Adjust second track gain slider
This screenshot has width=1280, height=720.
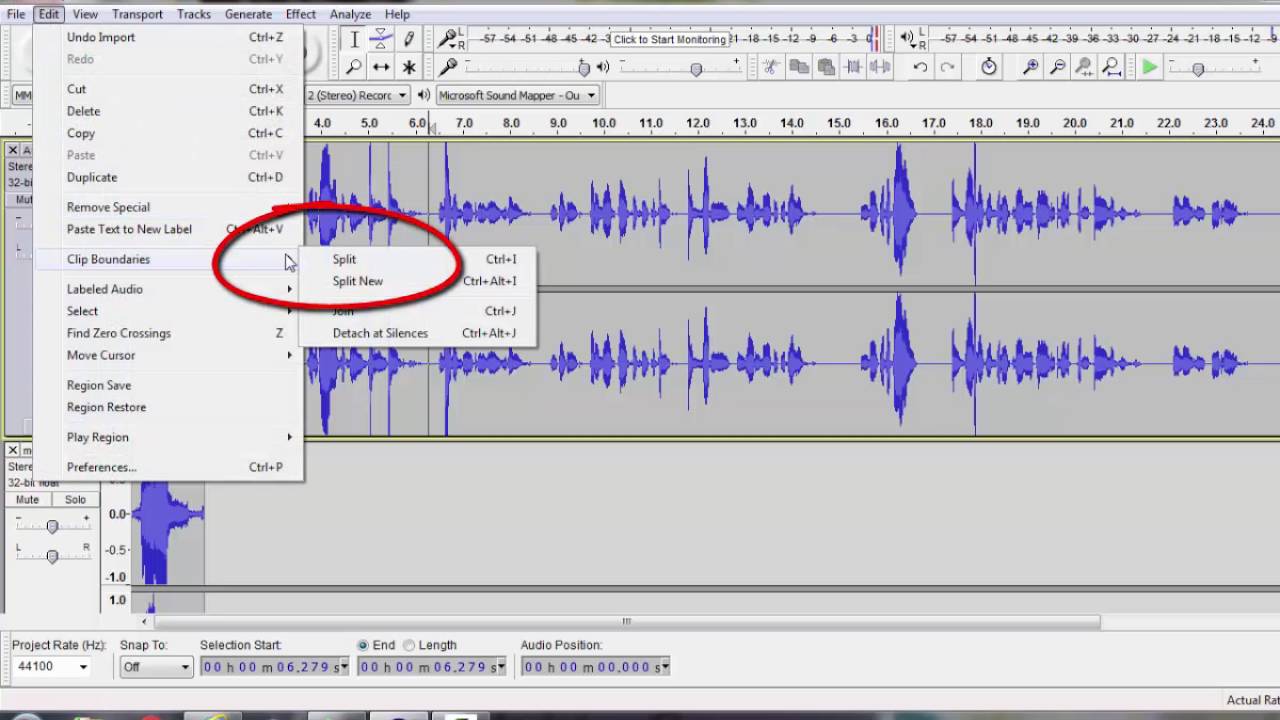[x=52, y=525]
